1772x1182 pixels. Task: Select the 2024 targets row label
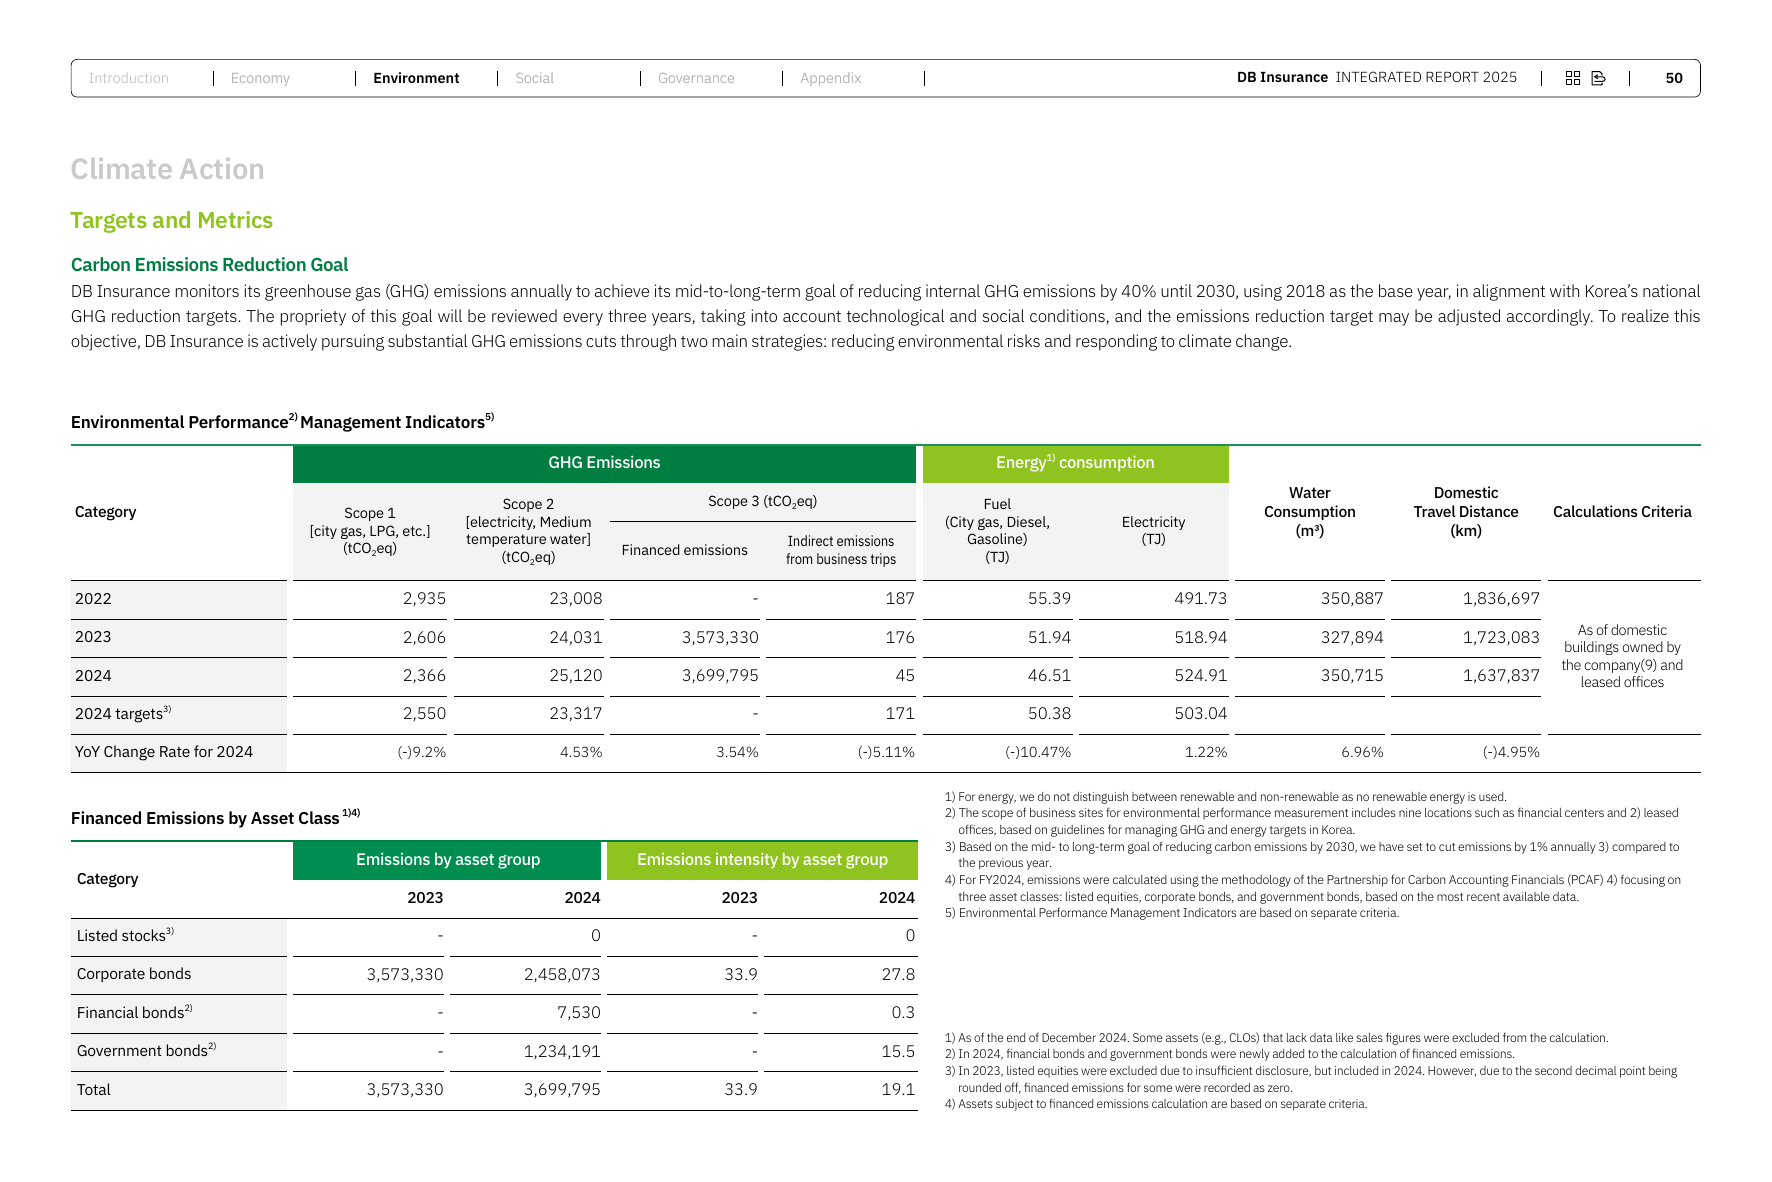123,713
